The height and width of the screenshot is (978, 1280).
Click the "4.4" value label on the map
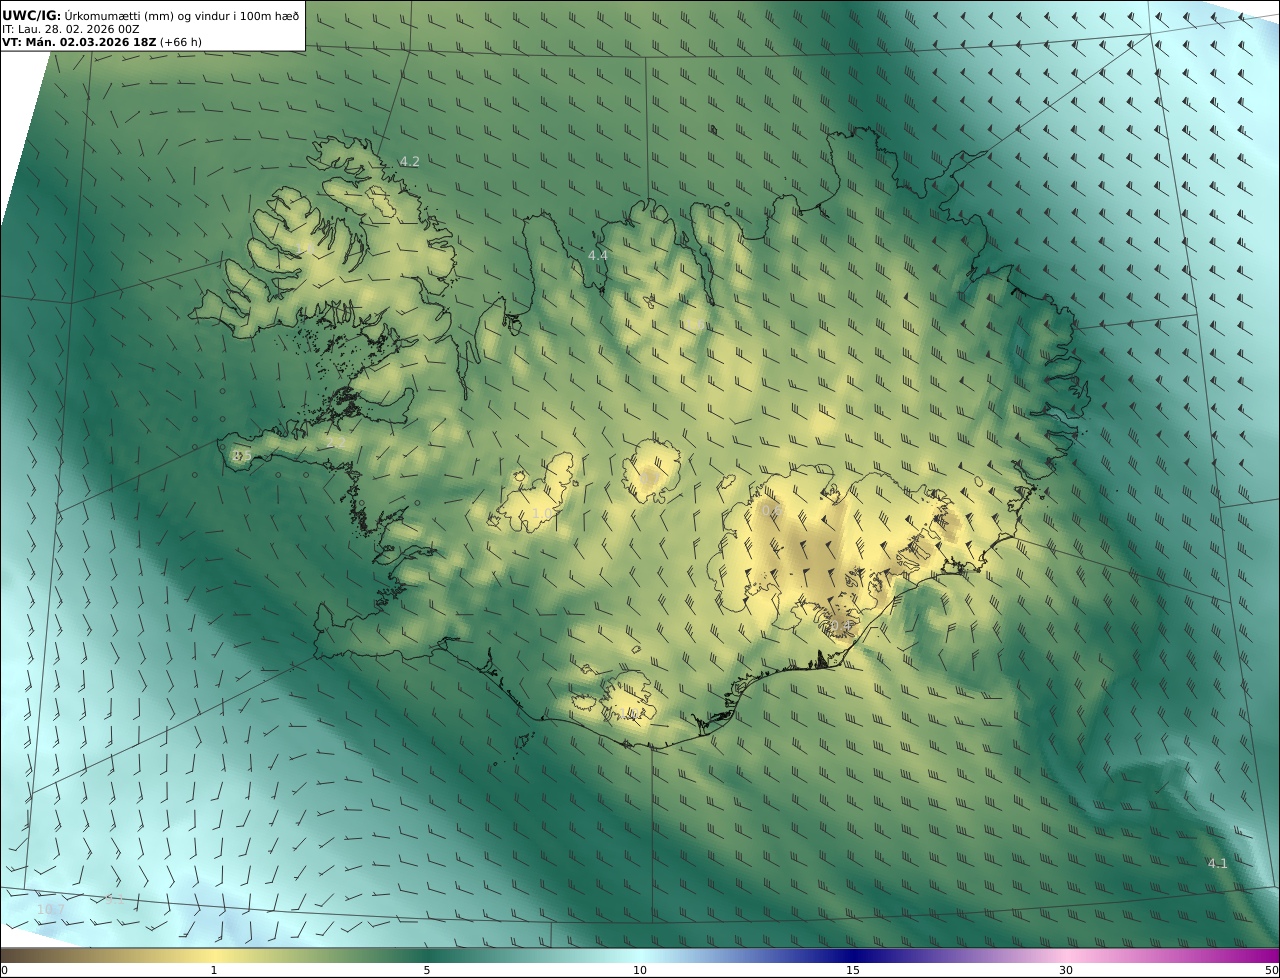(598, 256)
